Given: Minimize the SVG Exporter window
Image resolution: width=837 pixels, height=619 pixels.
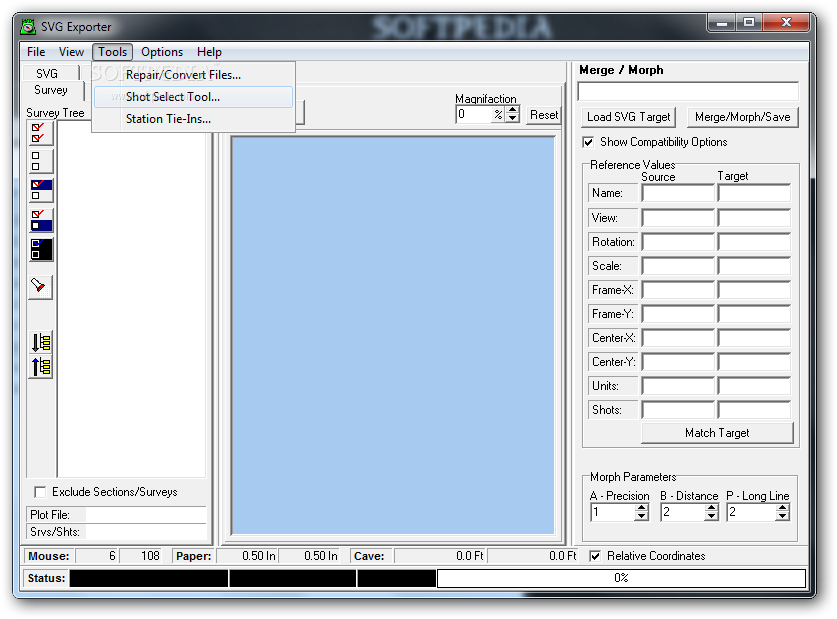Looking at the screenshot, I should click(x=722, y=23).
